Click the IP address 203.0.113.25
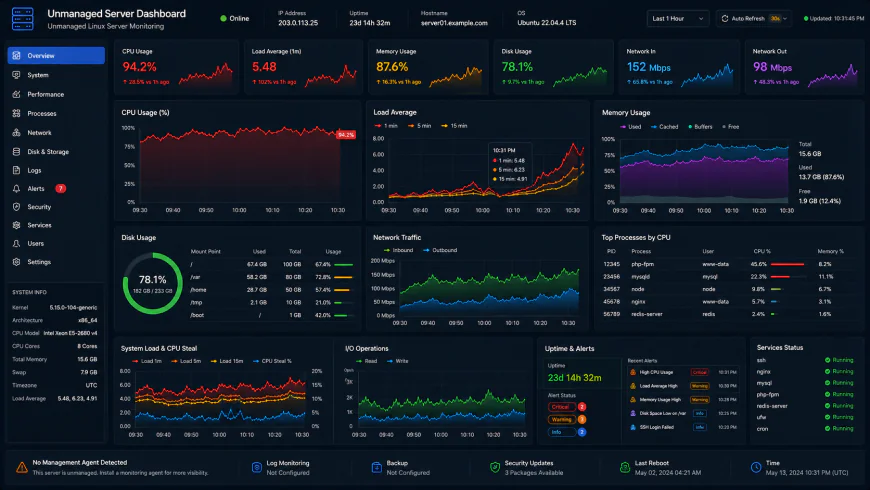Viewport: 870px width, 490px height. (x=298, y=23)
